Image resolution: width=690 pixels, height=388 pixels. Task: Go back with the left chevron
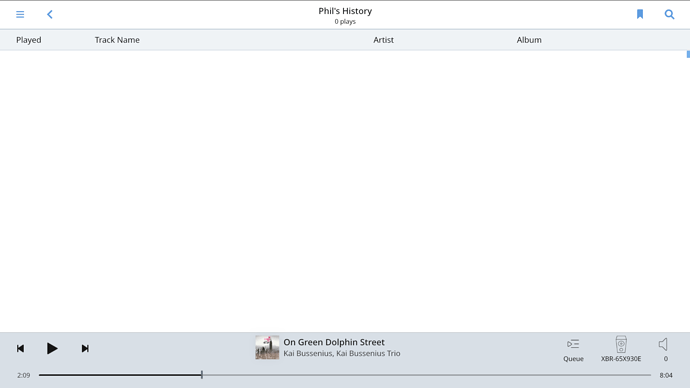coord(50,15)
